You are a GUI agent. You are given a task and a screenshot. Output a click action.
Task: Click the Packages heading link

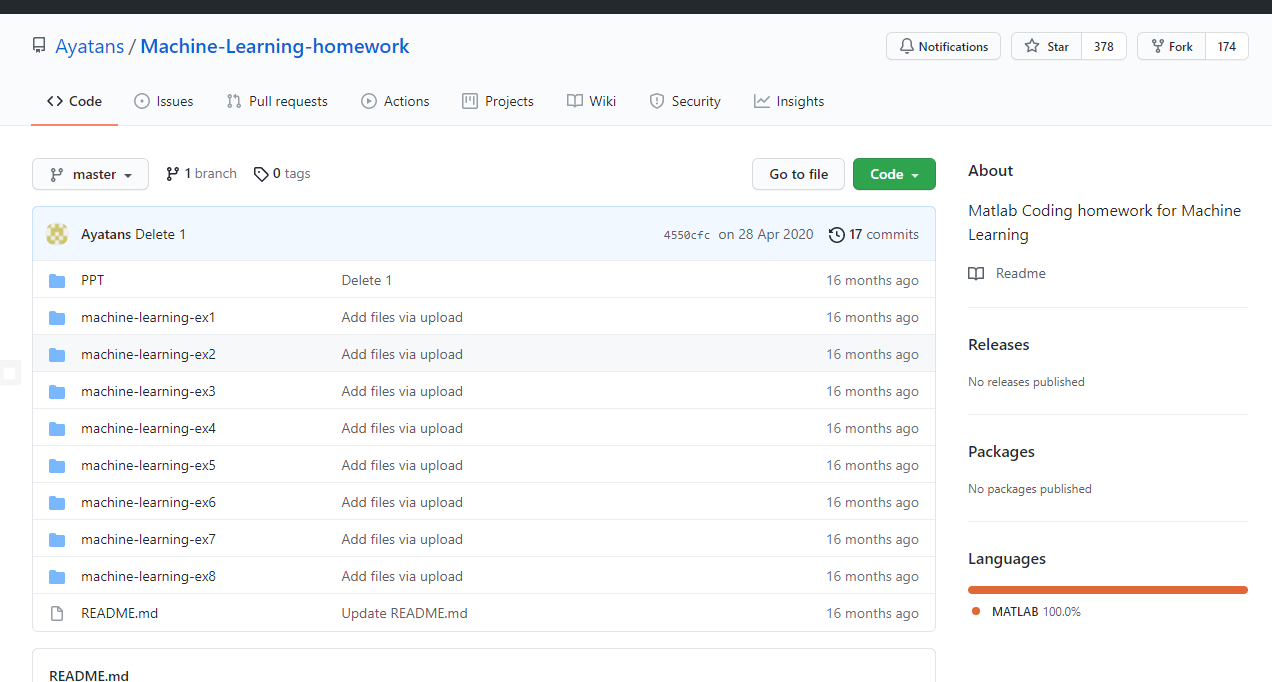1001,451
